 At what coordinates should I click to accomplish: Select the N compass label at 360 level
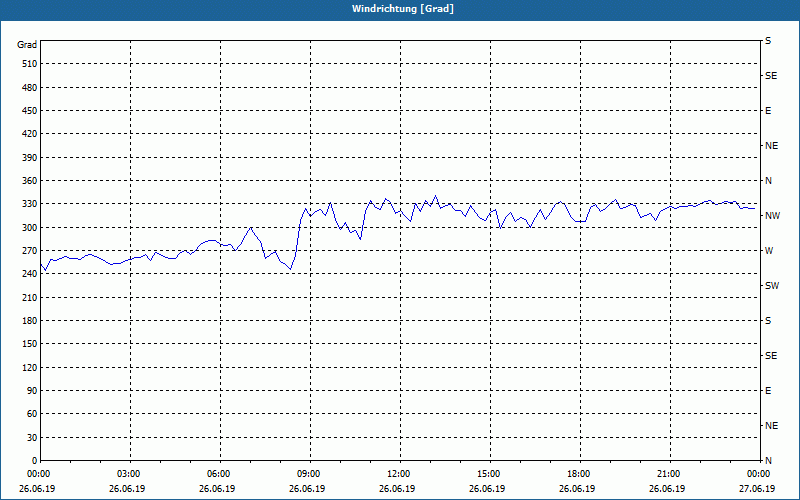(768, 181)
